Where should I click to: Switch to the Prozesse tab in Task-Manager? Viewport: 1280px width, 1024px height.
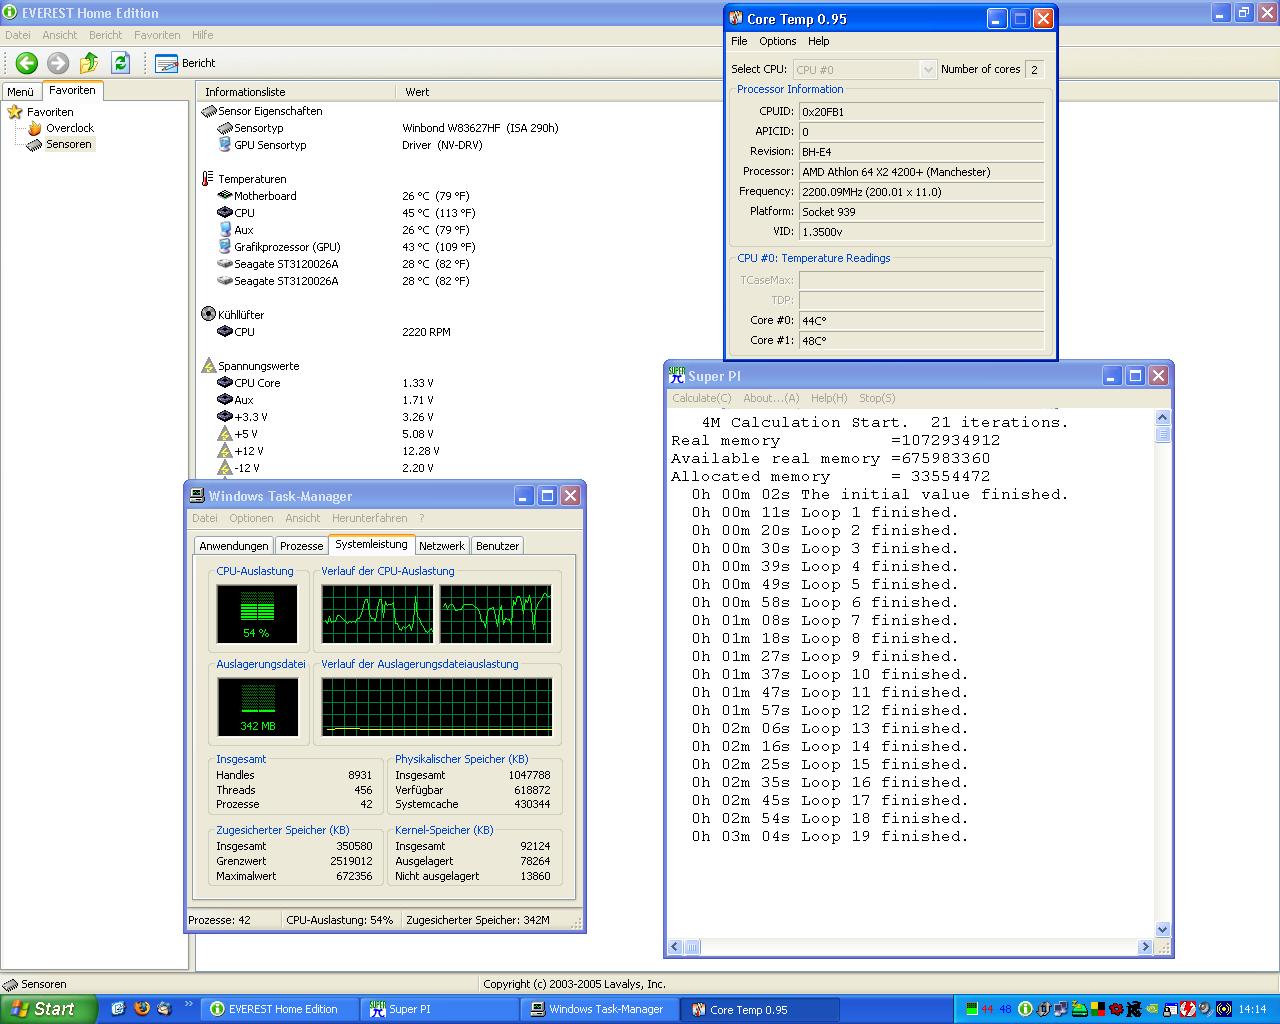pyautogui.click(x=301, y=546)
